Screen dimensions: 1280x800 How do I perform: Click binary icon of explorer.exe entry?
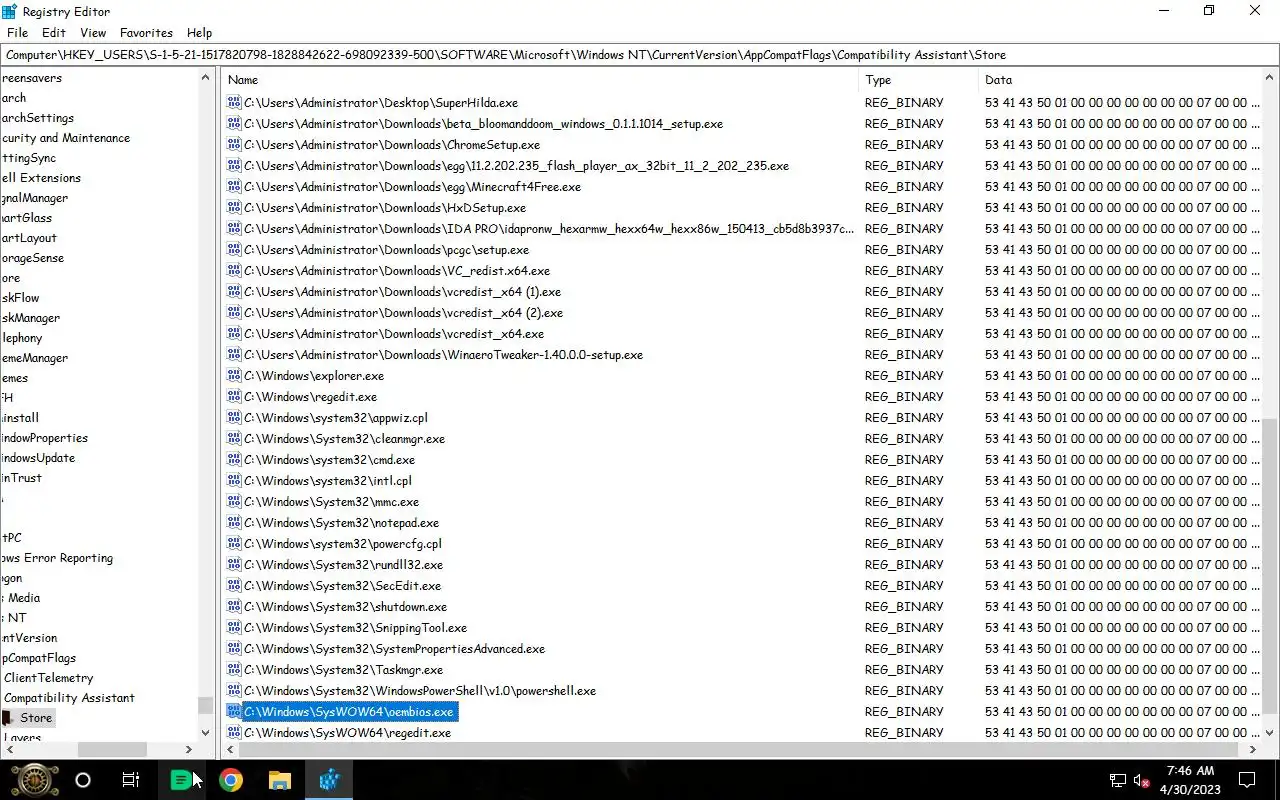pos(234,376)
